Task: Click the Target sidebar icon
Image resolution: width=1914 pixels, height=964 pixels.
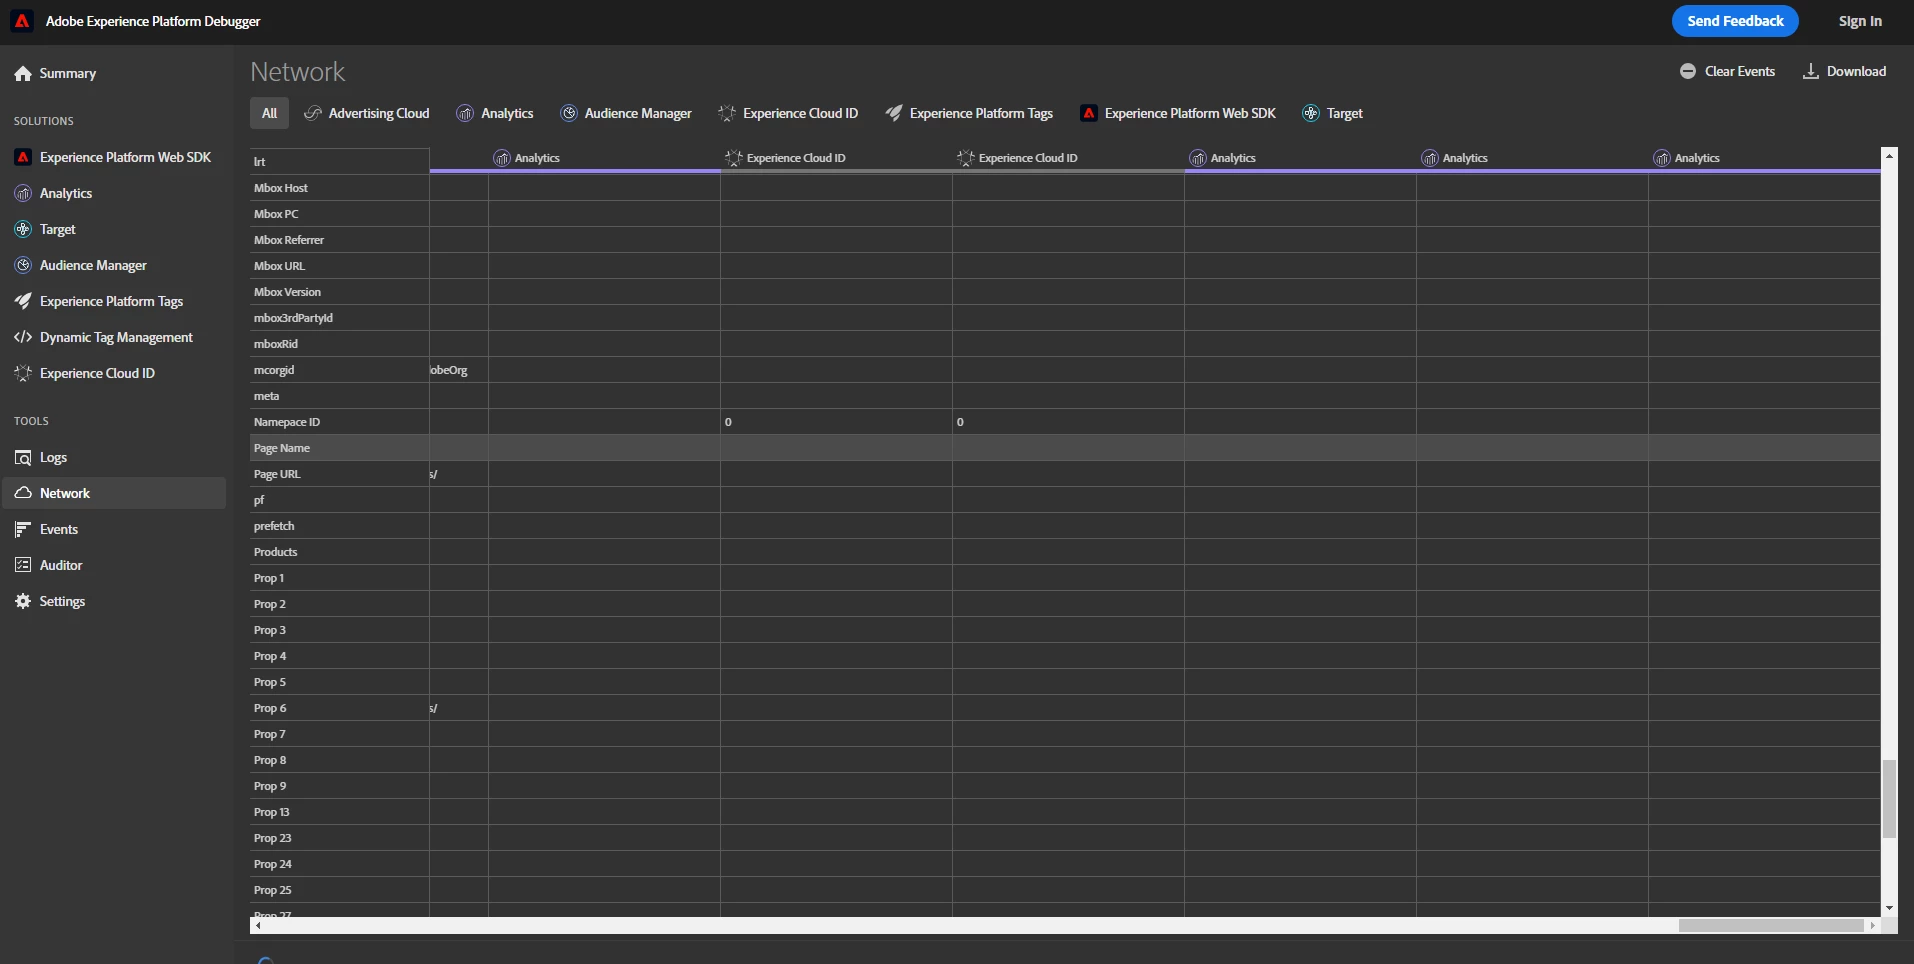Action: coord(23,230)
